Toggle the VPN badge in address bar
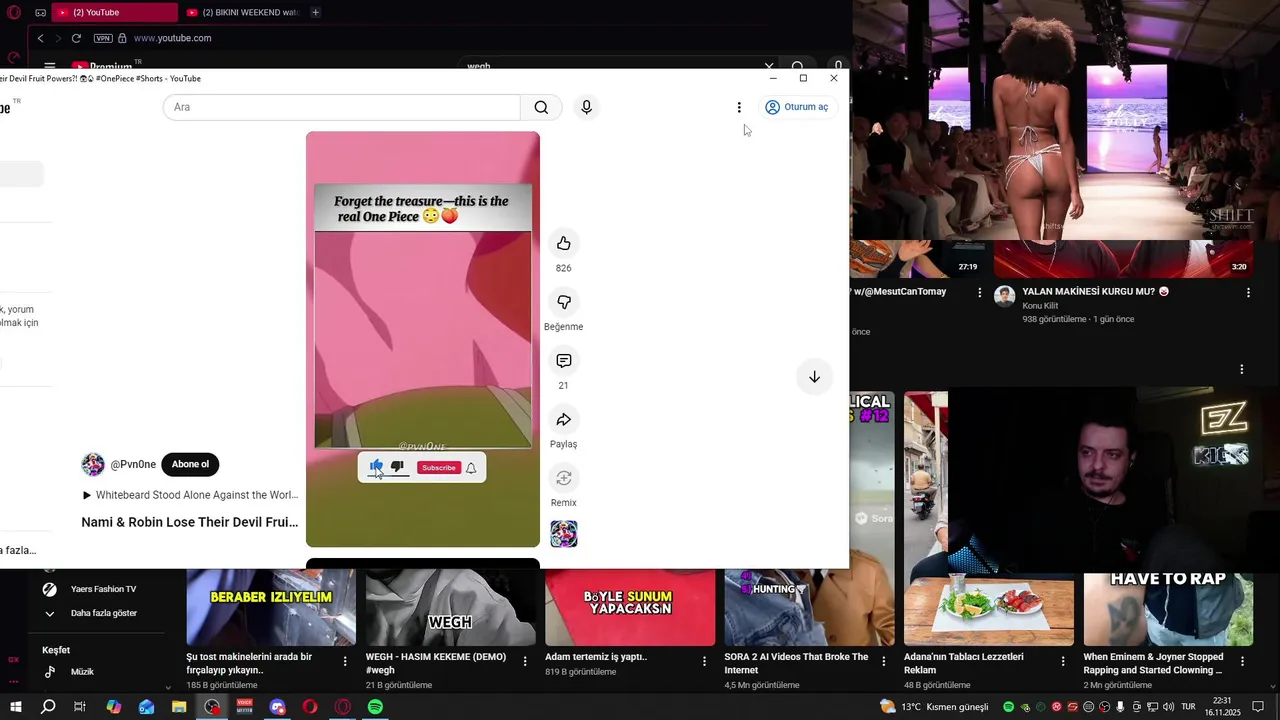This screenshot has height=720, width=1280. 103,38
